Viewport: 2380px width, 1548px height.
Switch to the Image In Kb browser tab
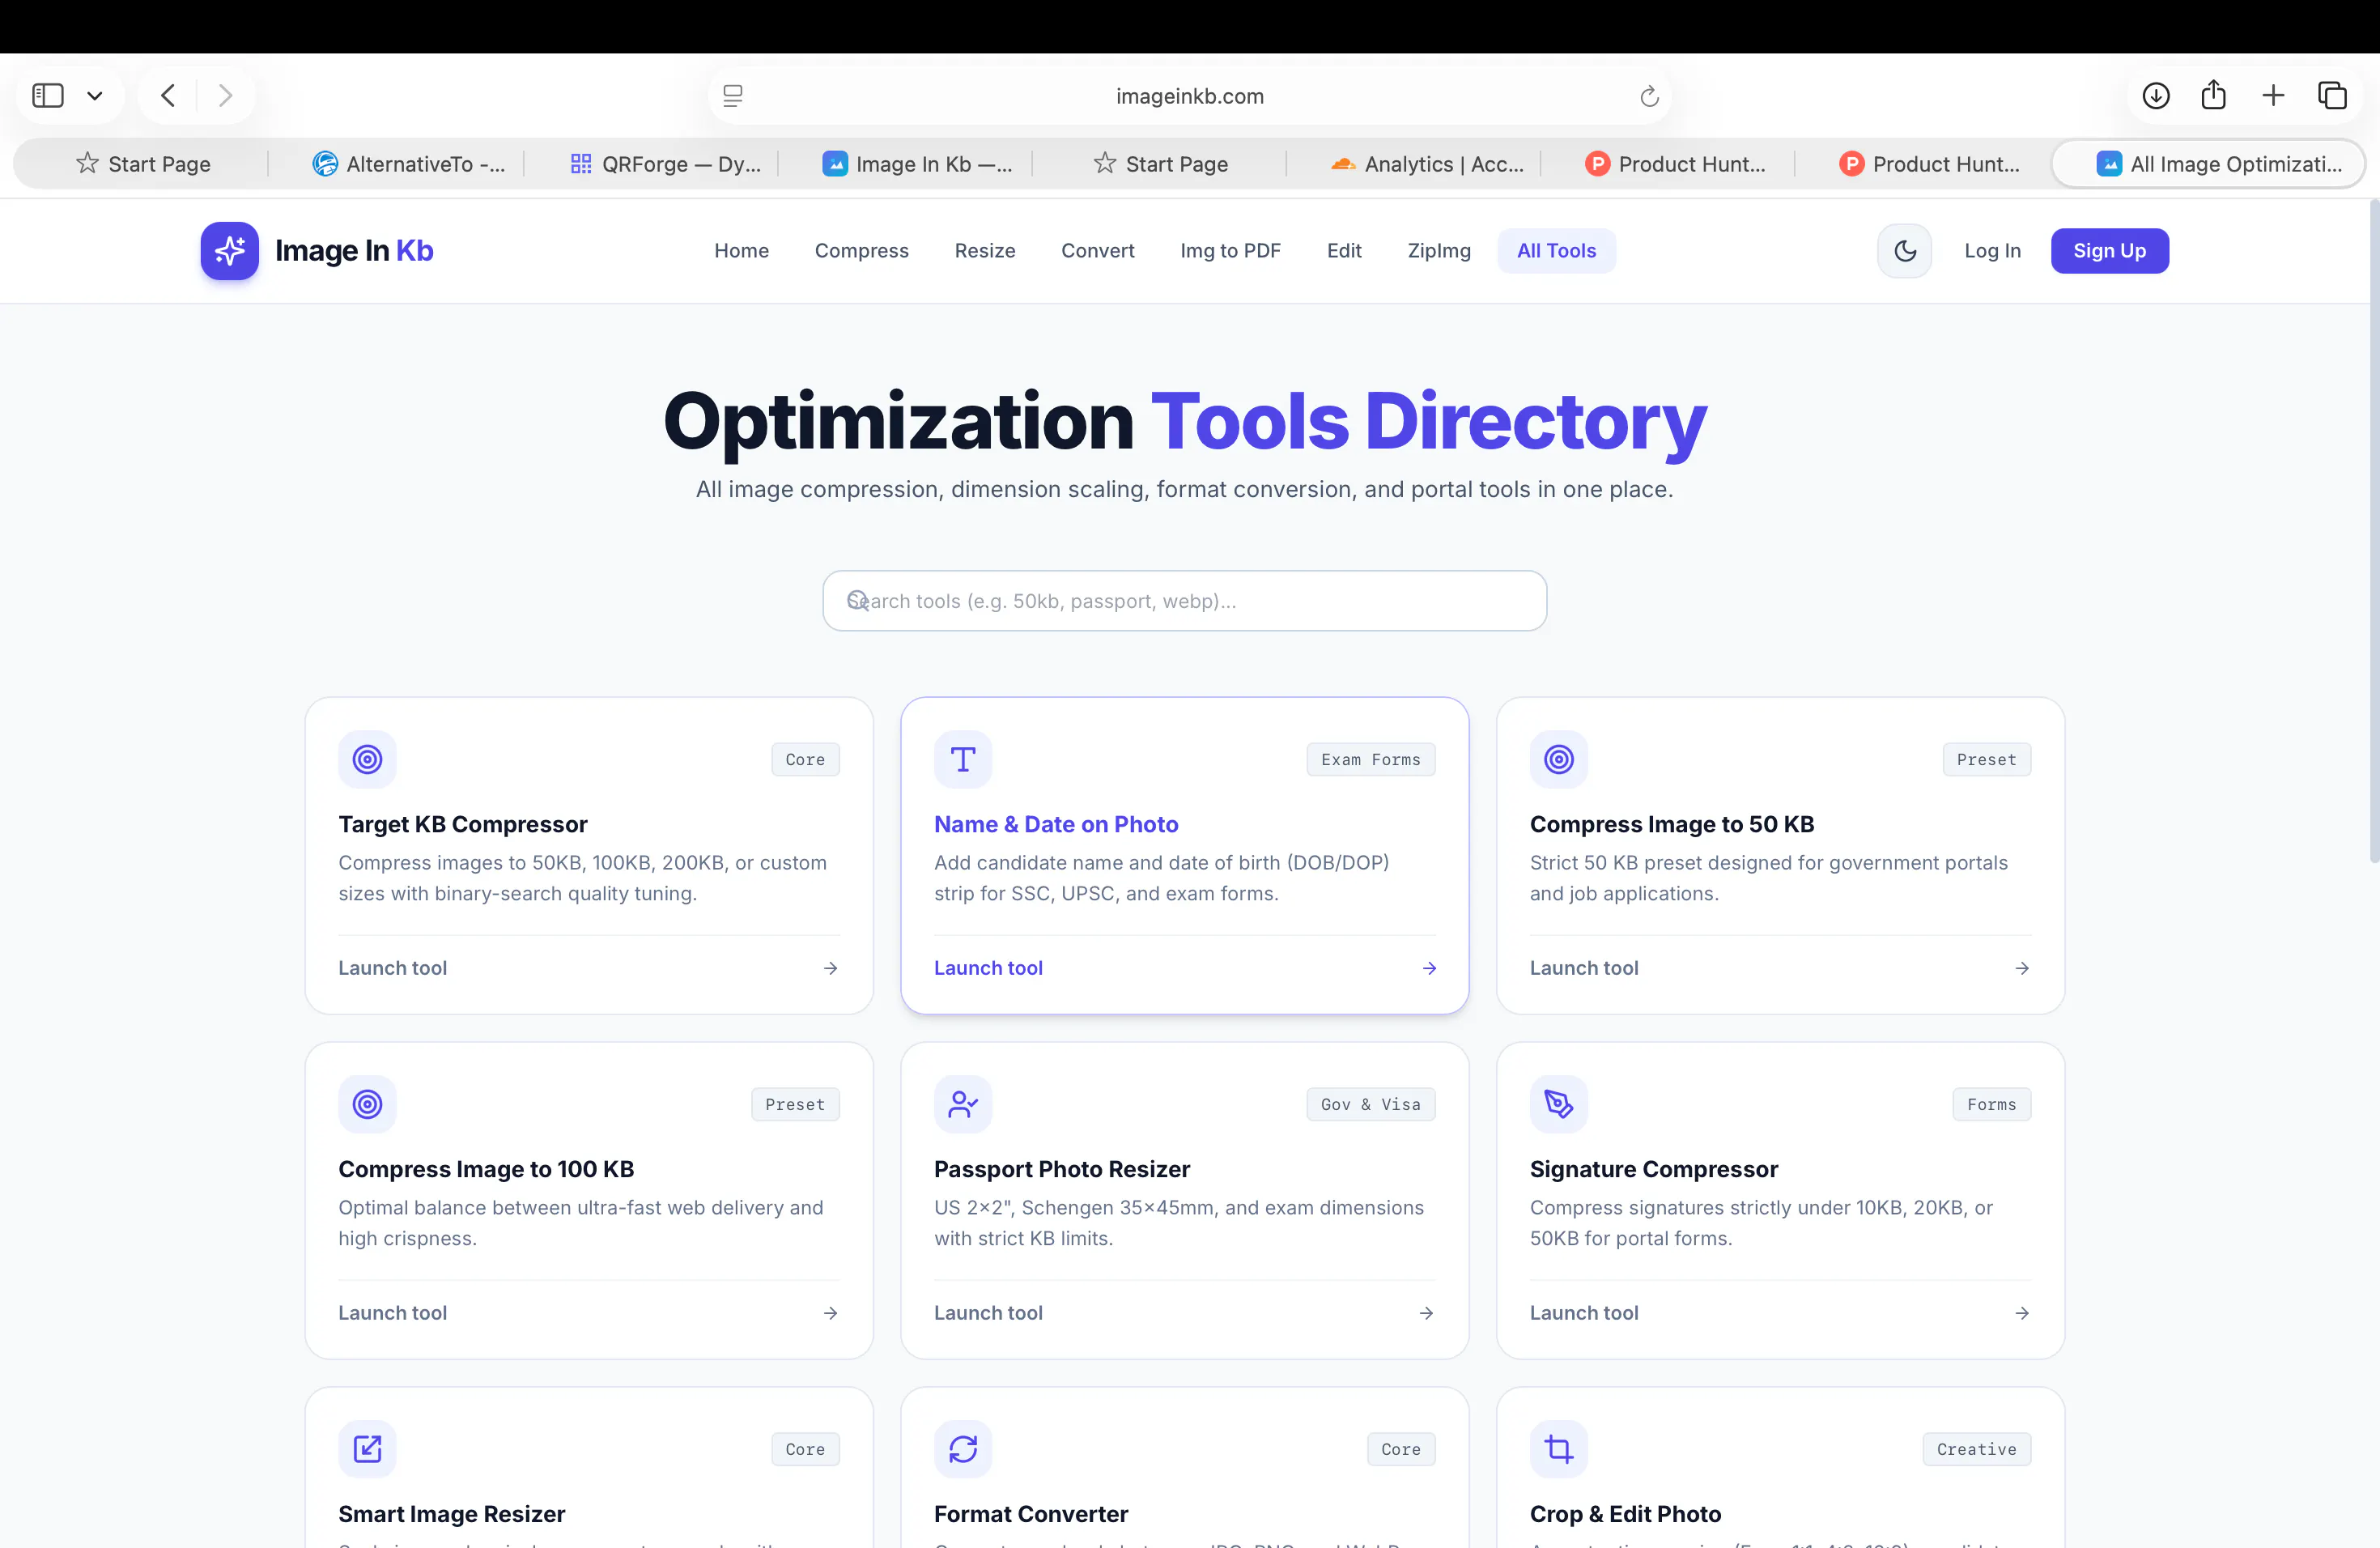pyautogui.click(x=917, y=164)
